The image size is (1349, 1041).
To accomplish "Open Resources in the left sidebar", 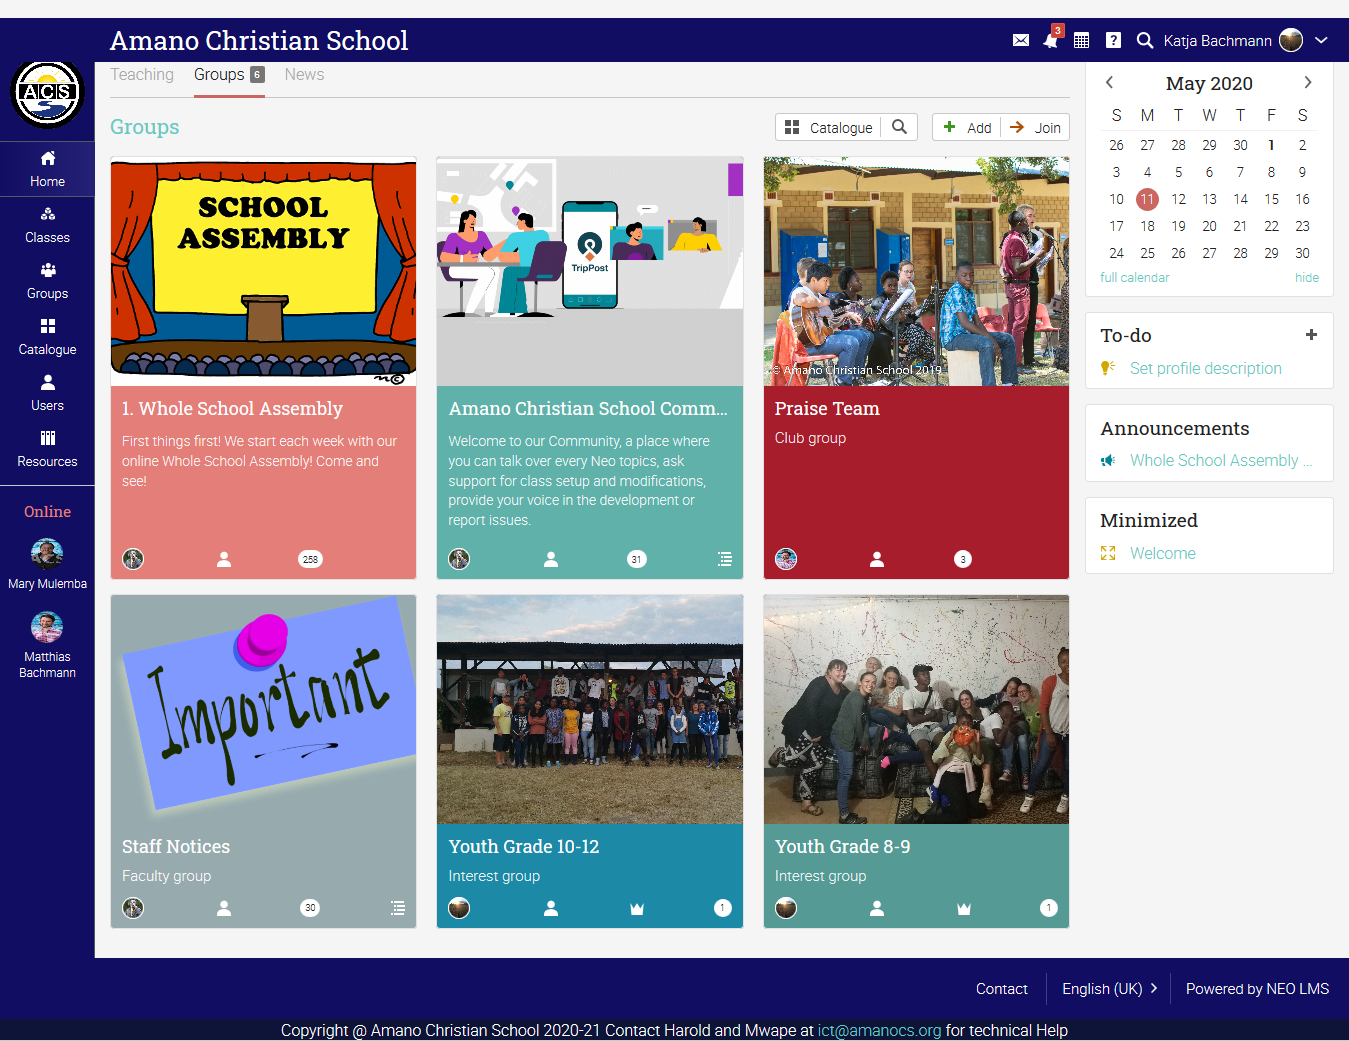I will coord(47,449).
